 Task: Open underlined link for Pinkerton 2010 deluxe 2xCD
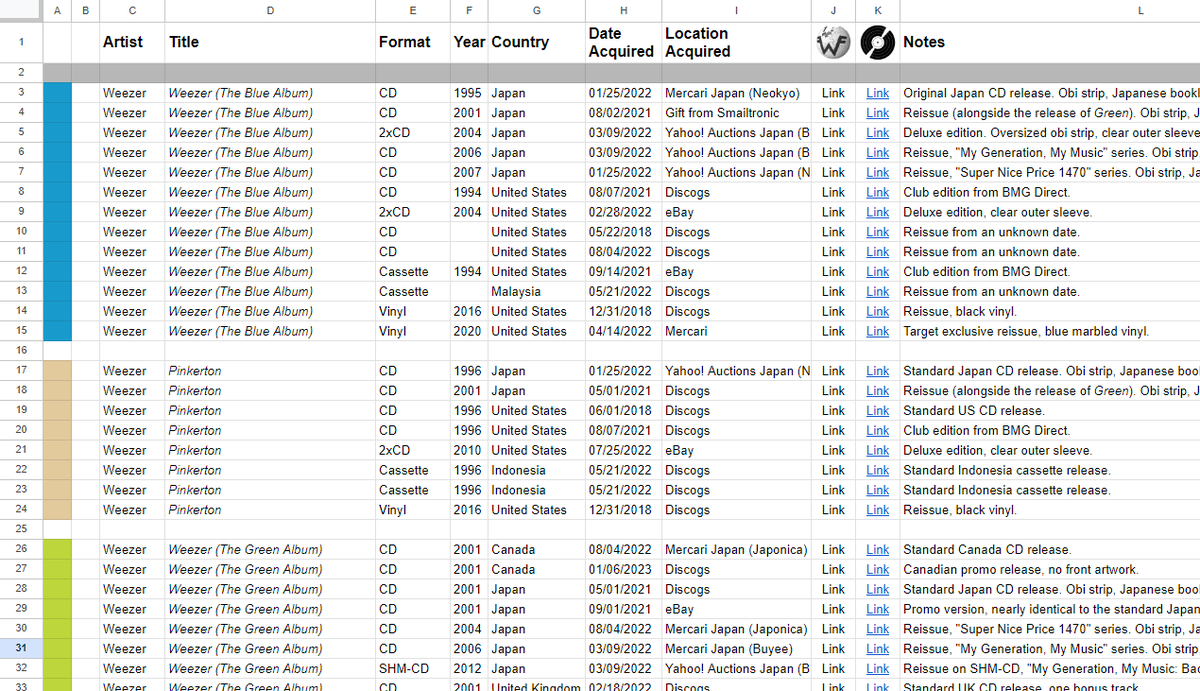point(878,450)
